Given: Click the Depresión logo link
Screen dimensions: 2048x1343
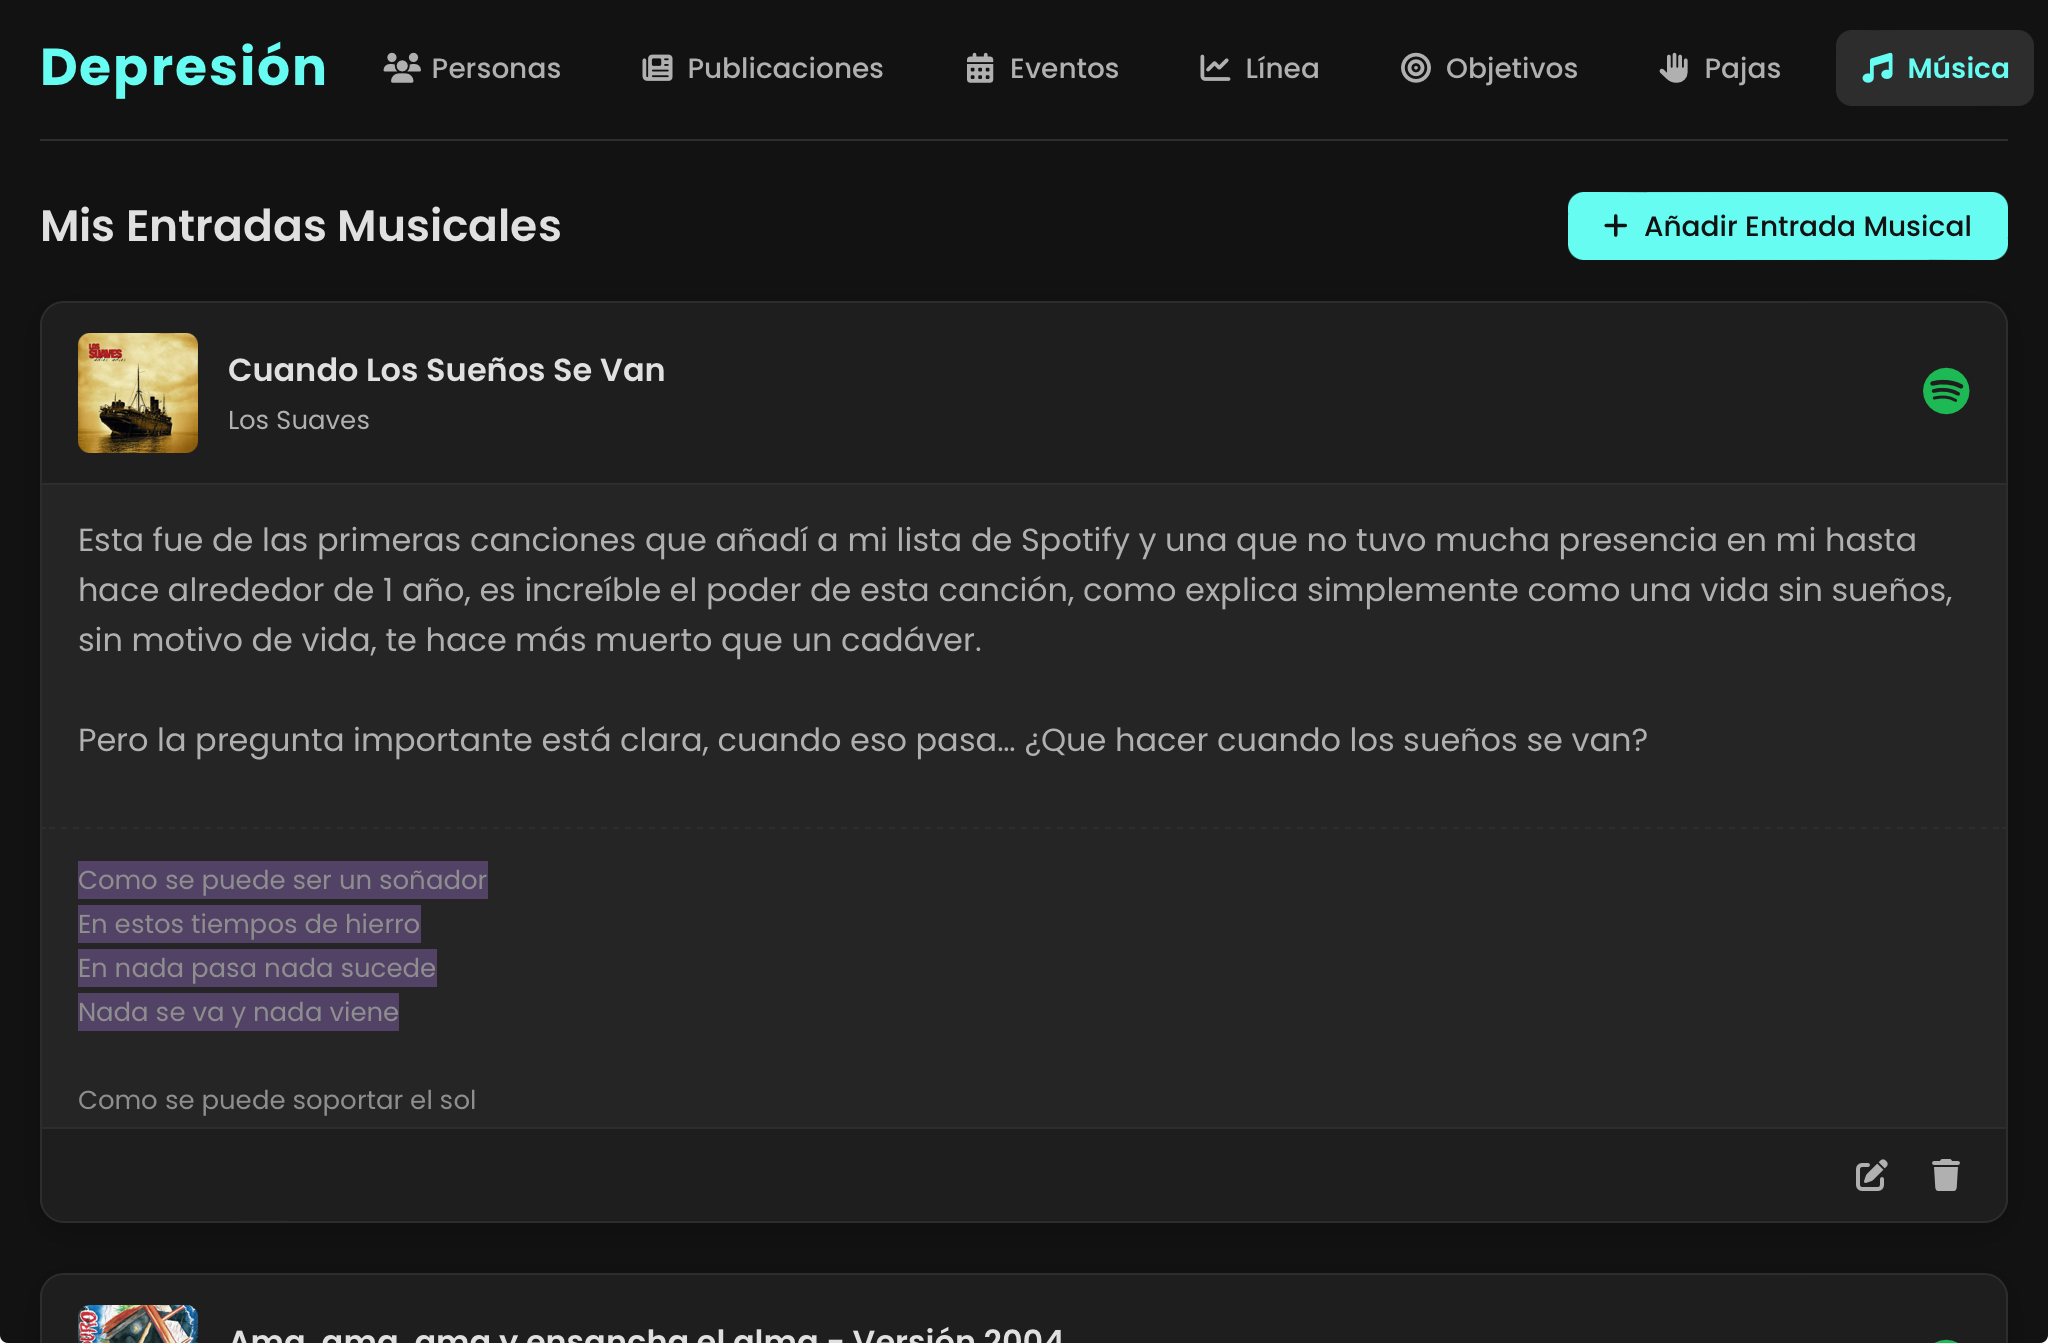Looking at the screenshot, I should click(x=184, y=68).
